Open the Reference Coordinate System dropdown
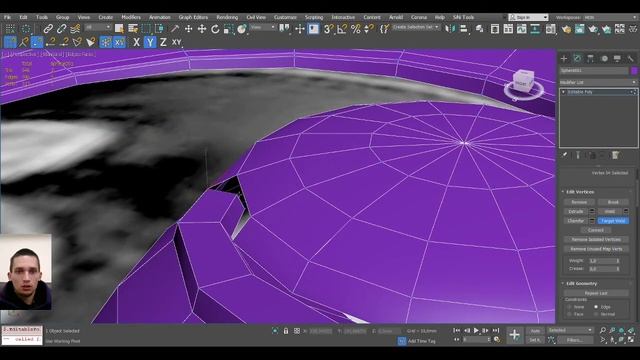The image size is (640, 360). [263, 27]
